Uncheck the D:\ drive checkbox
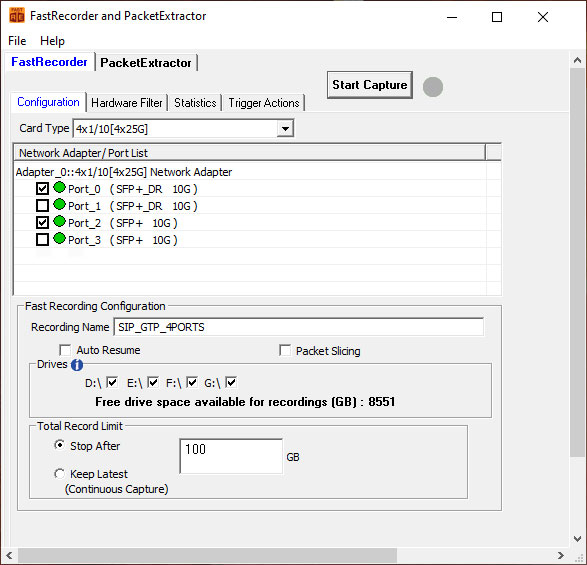This screenshot has height=565, width=587. click(112, 382)
